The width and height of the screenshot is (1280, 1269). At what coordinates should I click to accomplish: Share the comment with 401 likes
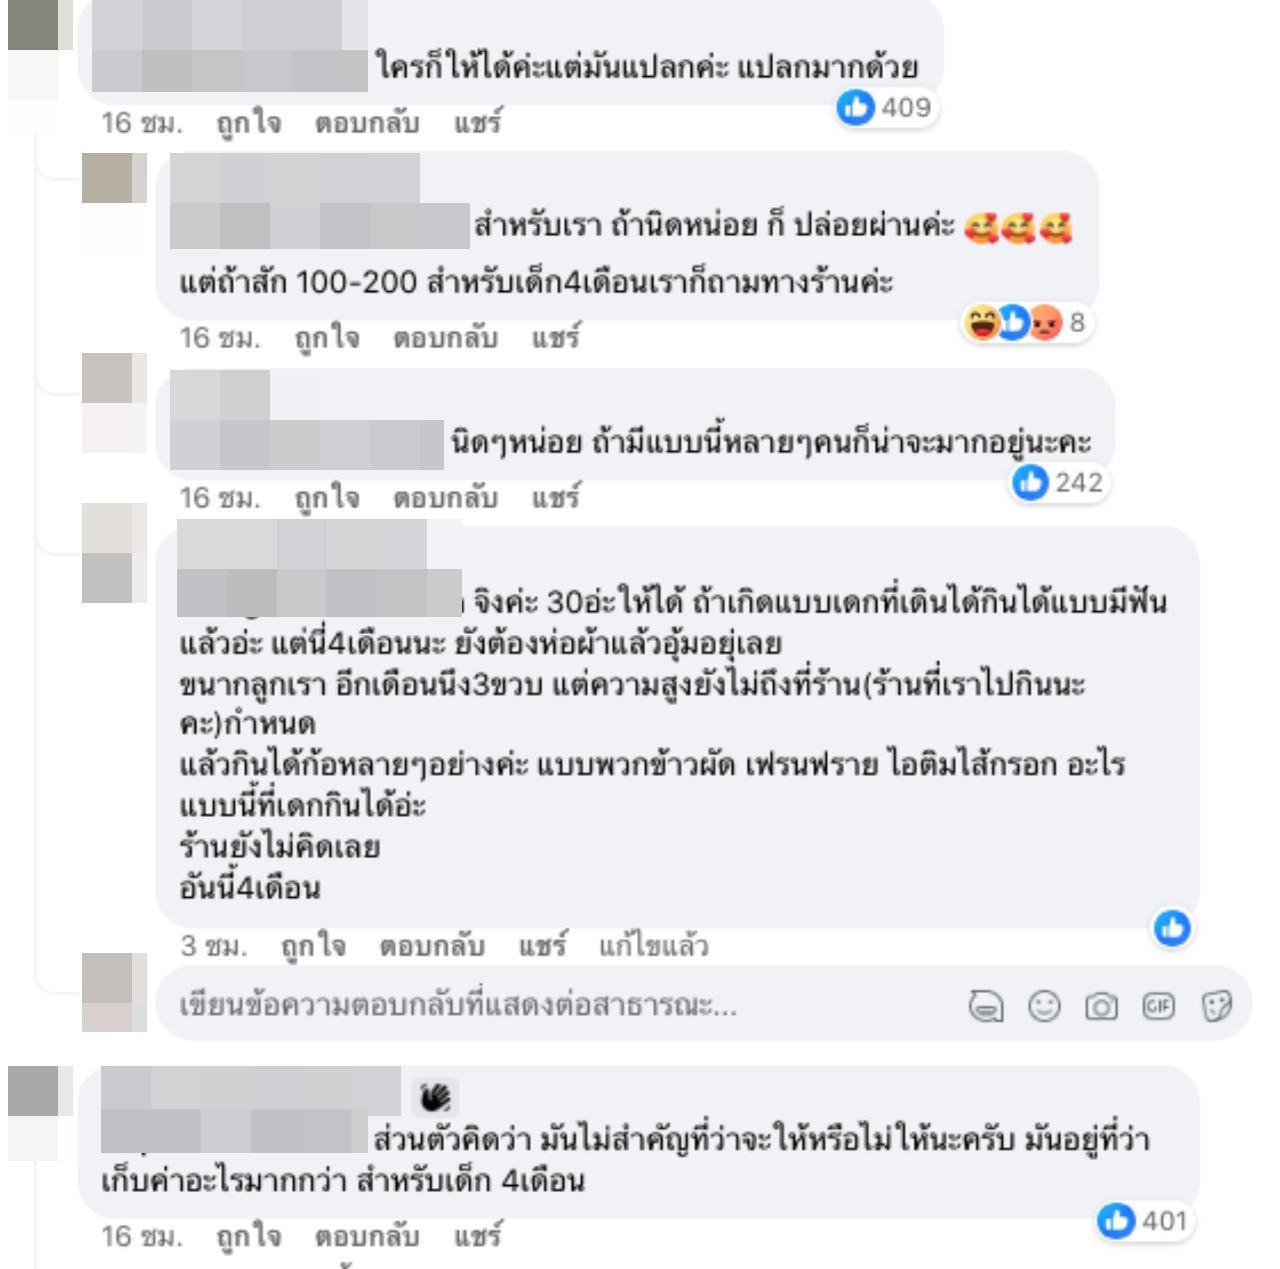[x=477, y=1237]
